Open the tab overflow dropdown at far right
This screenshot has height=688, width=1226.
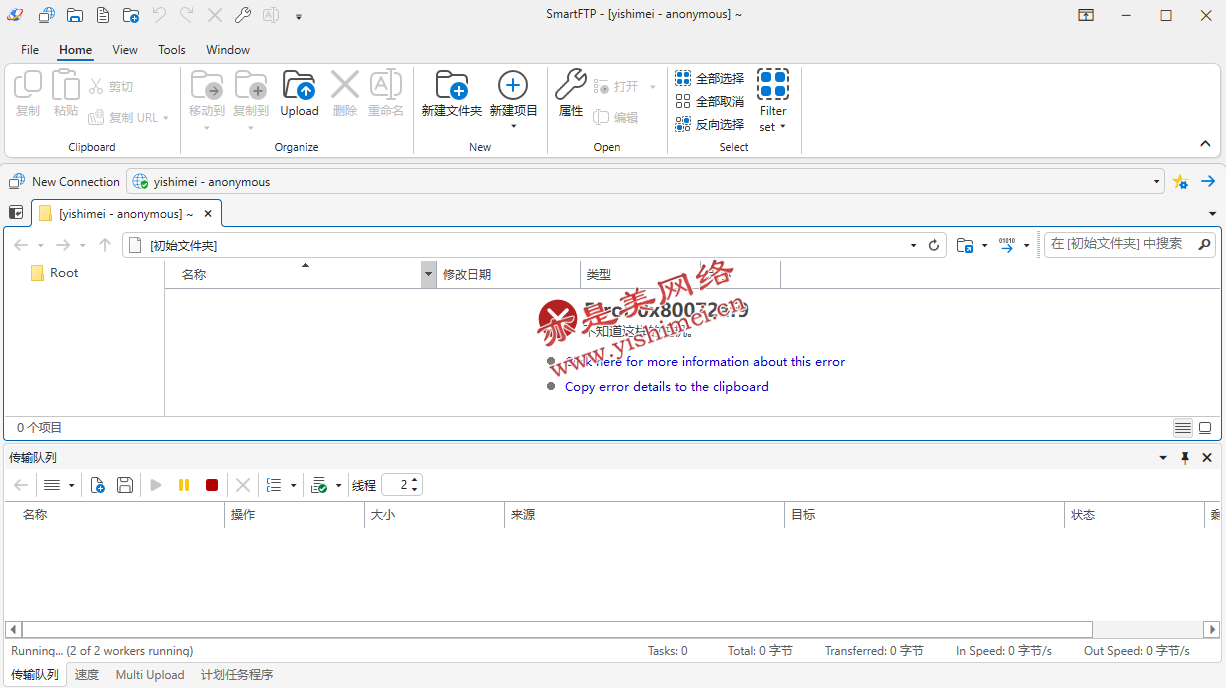tap(1212, 214)
